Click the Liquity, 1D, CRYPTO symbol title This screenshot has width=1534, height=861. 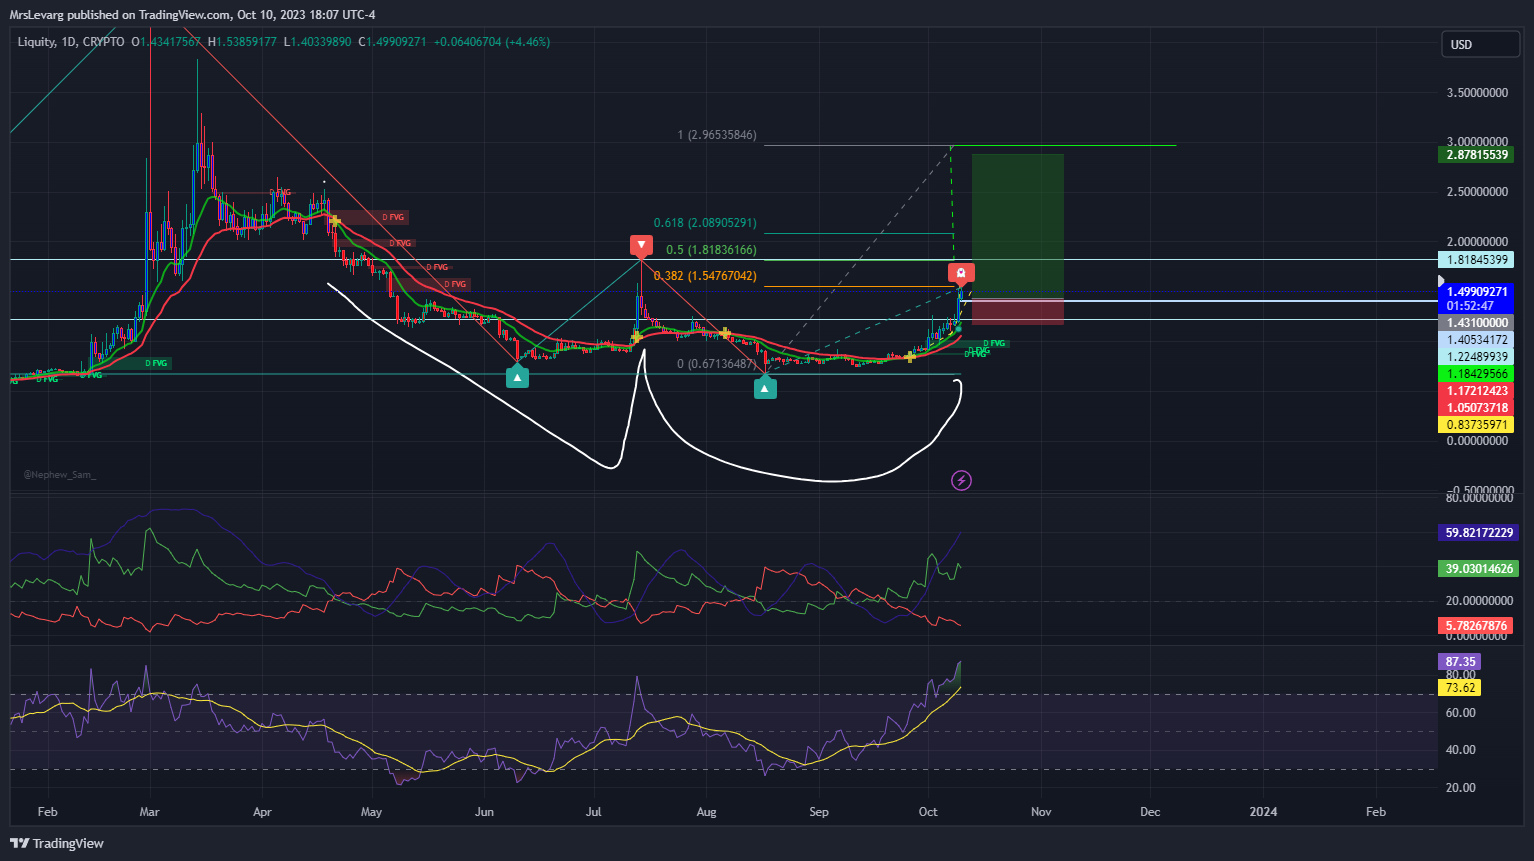[71, 42]
